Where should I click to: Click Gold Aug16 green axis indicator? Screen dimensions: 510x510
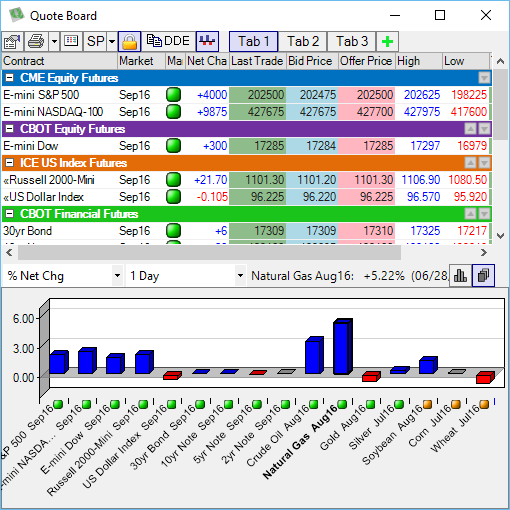(x=370, y=405)
